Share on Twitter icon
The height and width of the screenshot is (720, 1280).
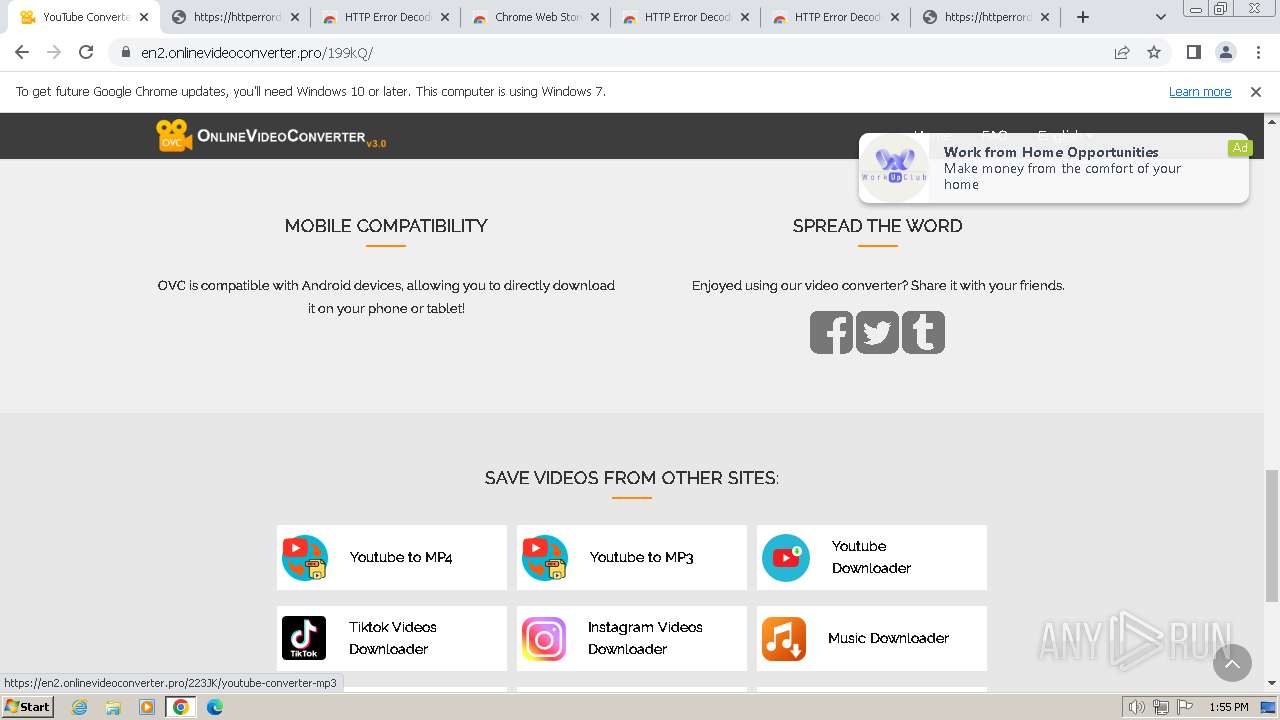pos(877,332)
